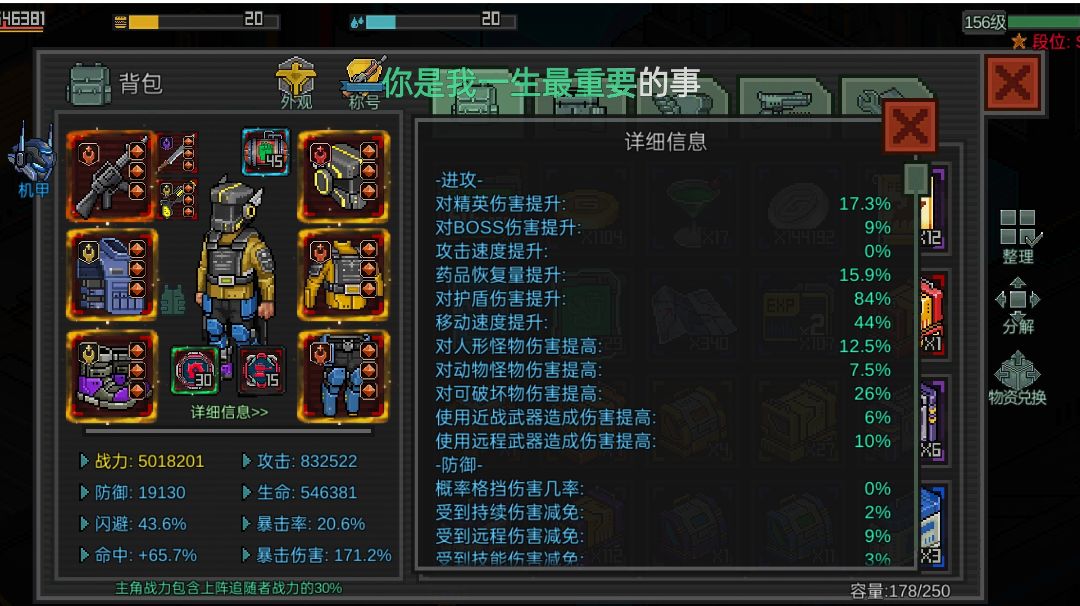Expand the 攻击 attack stat arrow
This screenshot has width=1080, height=606.
point(247,461)
